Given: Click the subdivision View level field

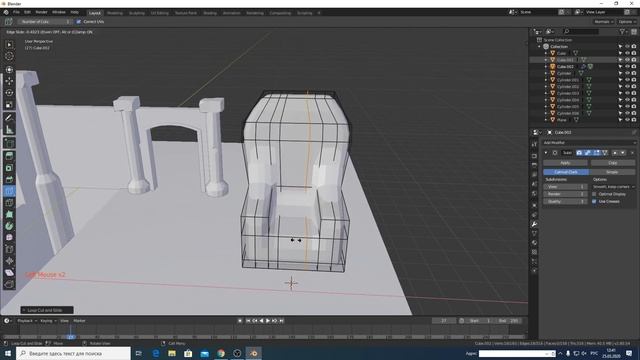Looking at the screenshot, I should [565, 187].
